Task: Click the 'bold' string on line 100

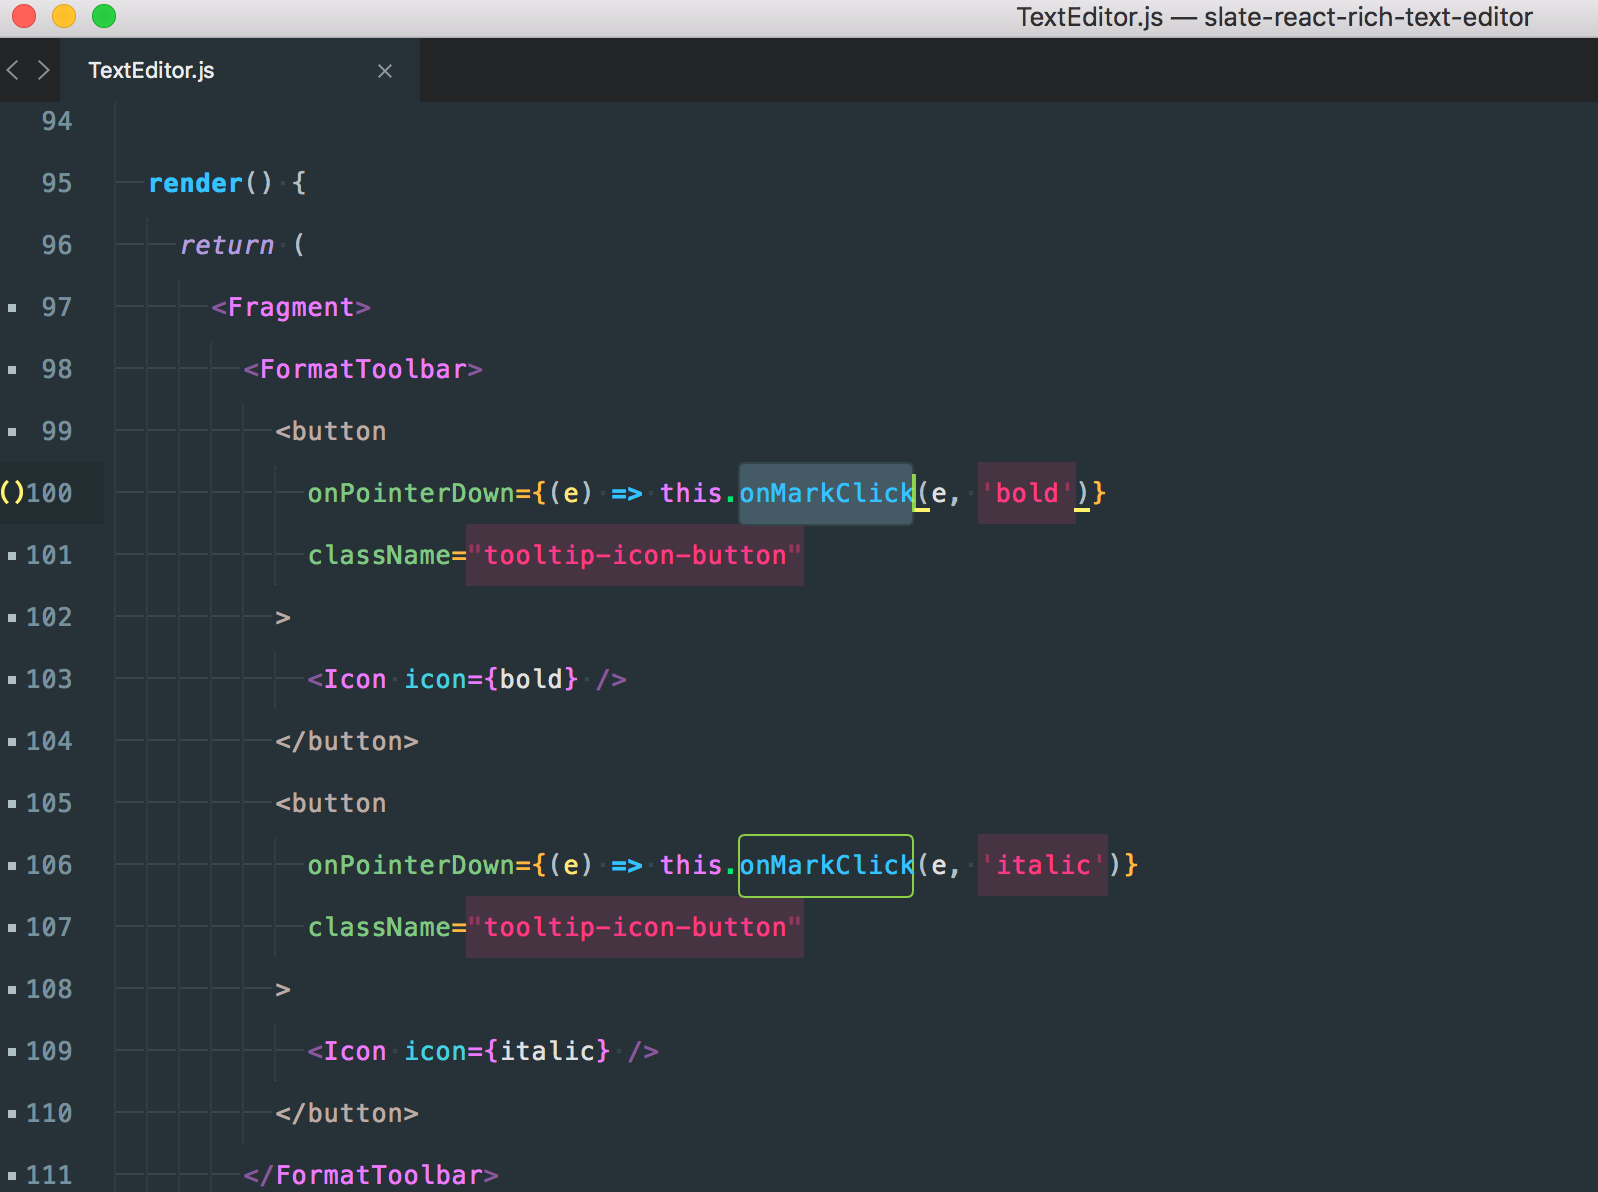Action: 1027,493
